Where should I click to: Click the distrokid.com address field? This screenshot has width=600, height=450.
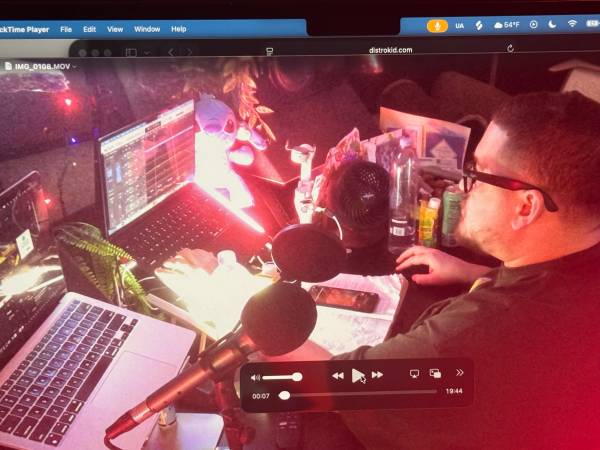(390, 50)
